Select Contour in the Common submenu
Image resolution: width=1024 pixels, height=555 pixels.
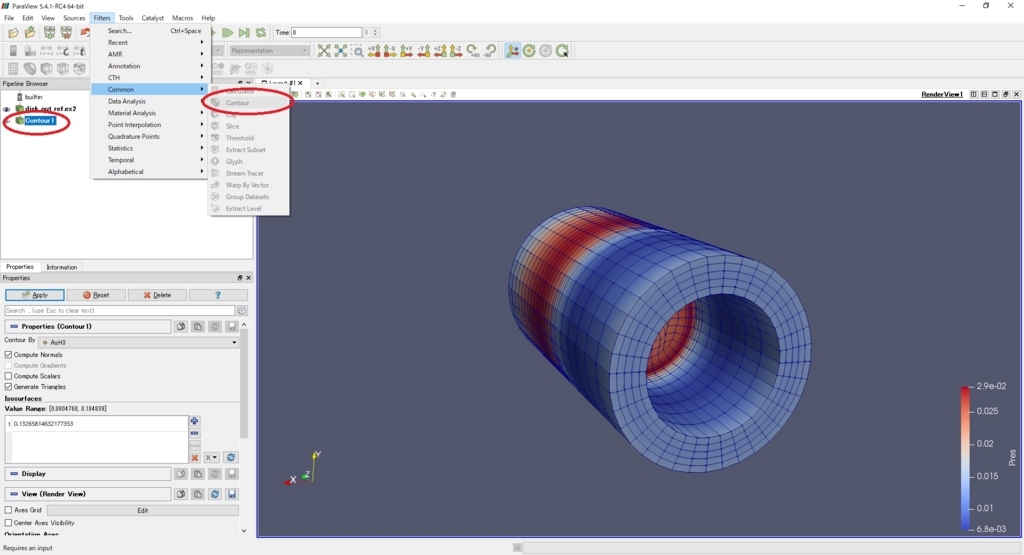(x=249, y=103)
